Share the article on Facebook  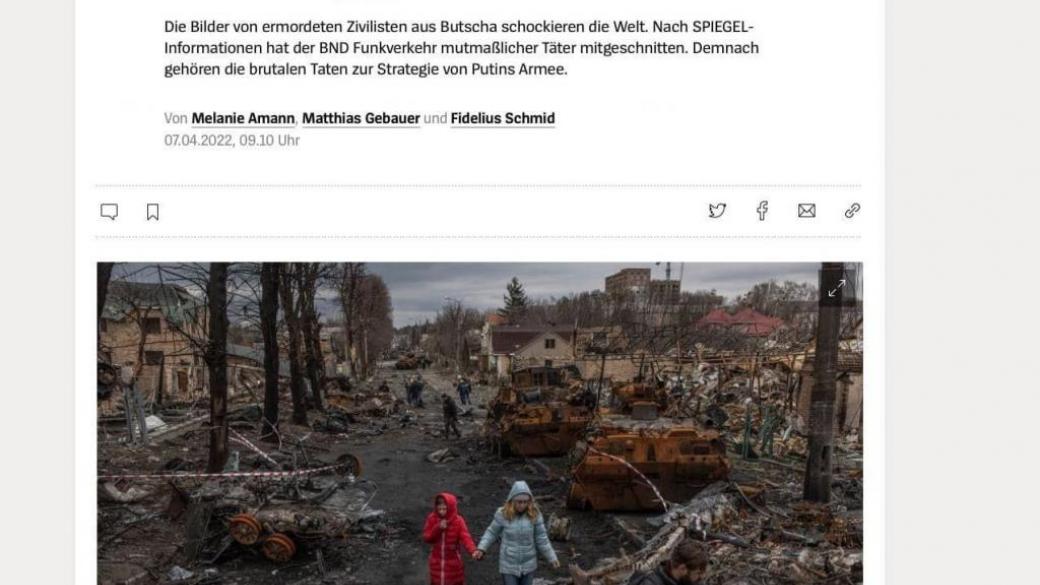[762, 211]
